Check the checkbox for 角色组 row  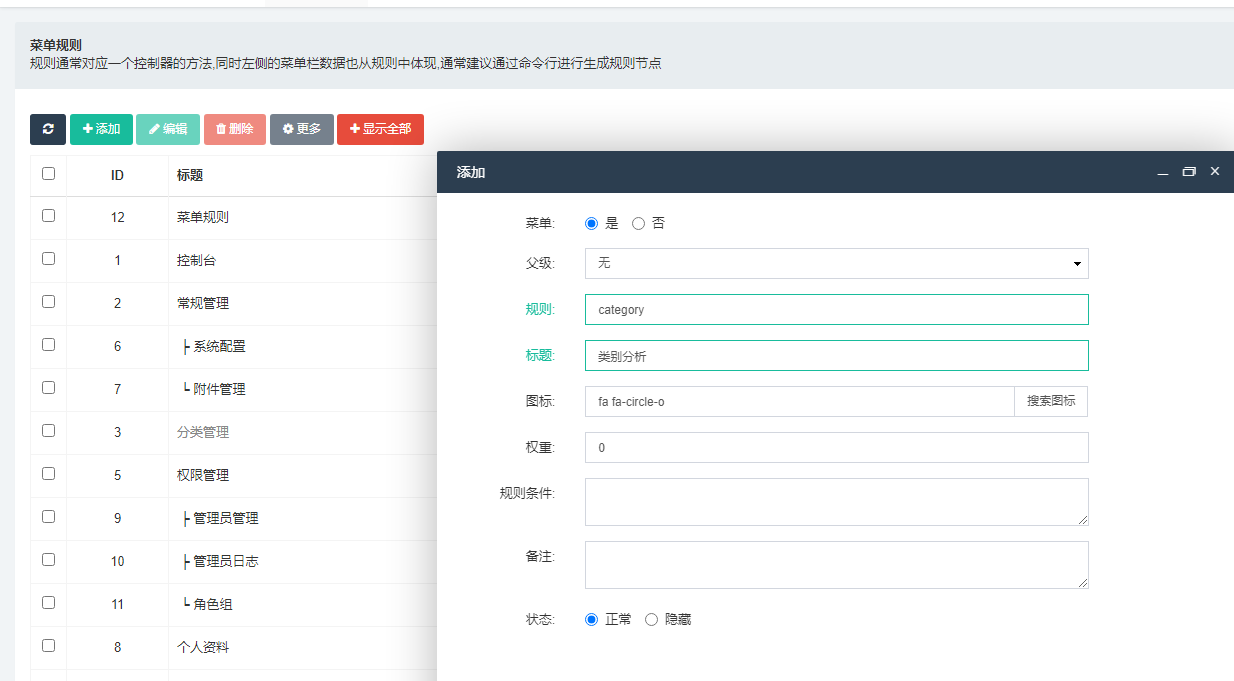tap(47, 604)
